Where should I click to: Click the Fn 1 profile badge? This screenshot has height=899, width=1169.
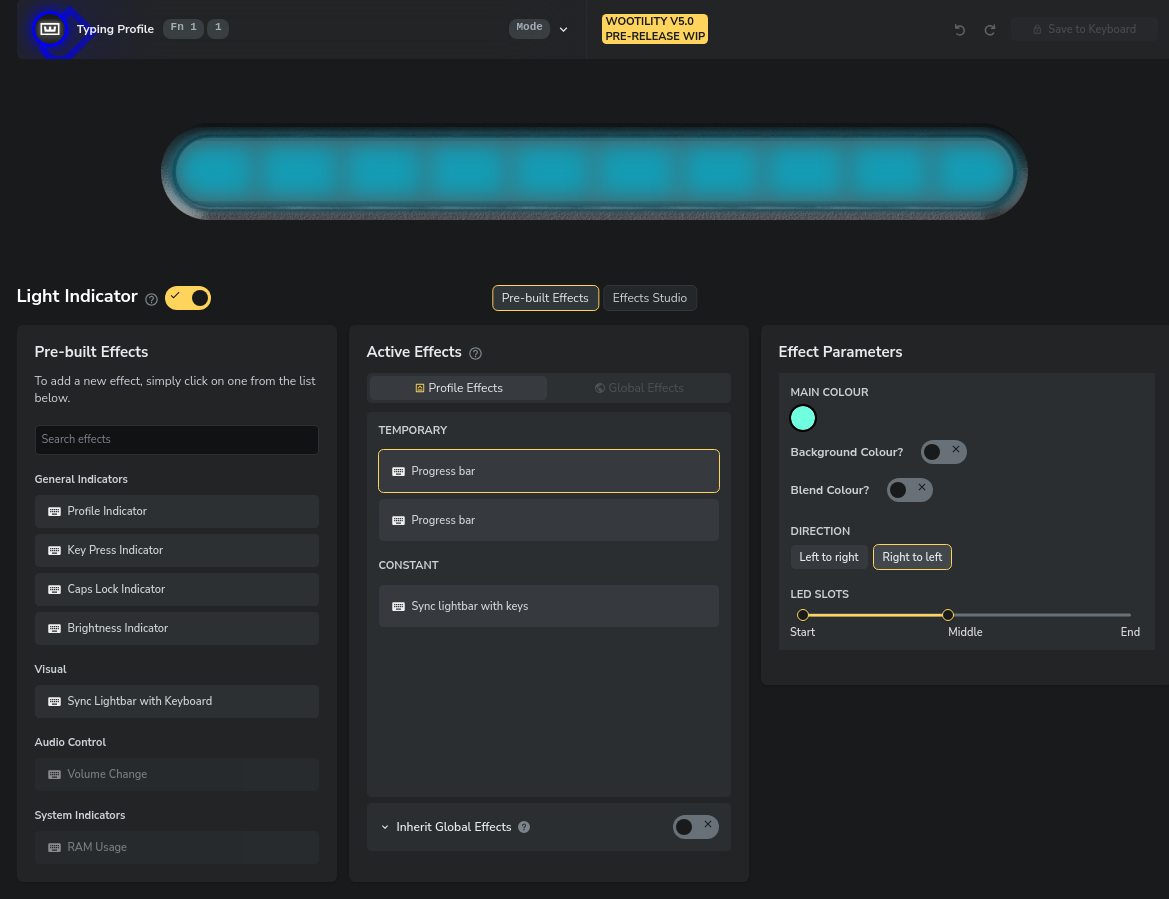click(x=183, y=28)
